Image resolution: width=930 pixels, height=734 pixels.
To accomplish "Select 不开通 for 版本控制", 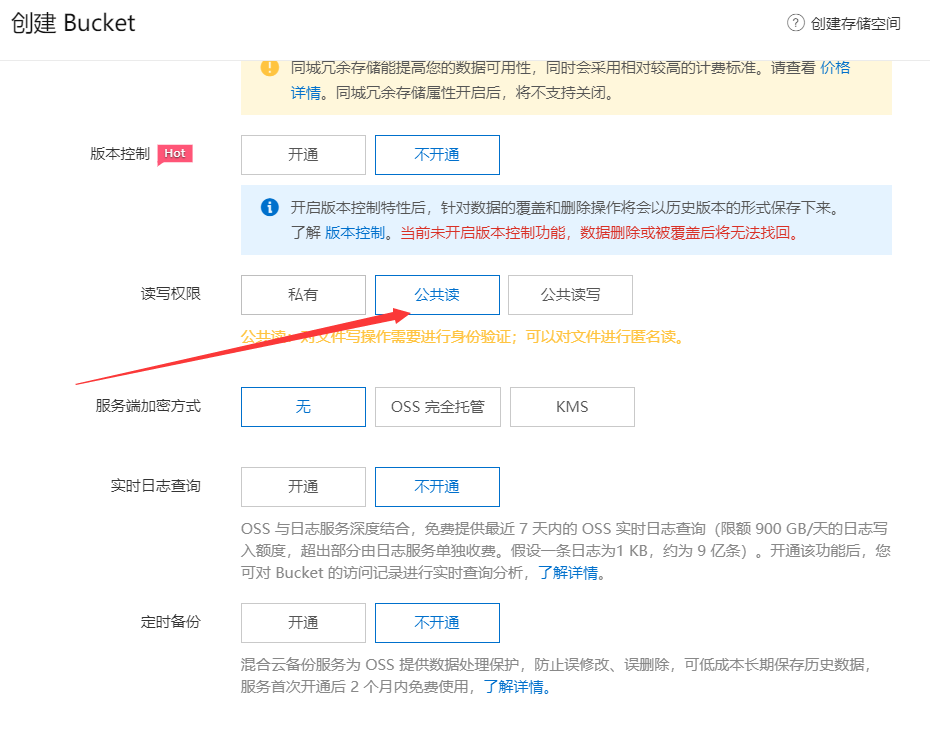I will (437, 155).
